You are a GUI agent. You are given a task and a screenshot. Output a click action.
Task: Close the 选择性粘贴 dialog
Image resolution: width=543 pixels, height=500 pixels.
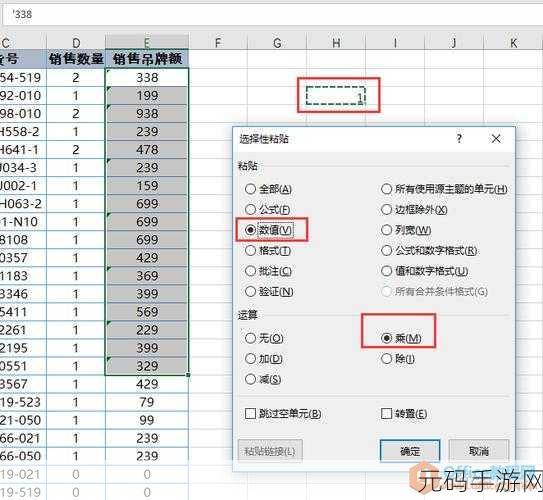[x=496, y=139]
